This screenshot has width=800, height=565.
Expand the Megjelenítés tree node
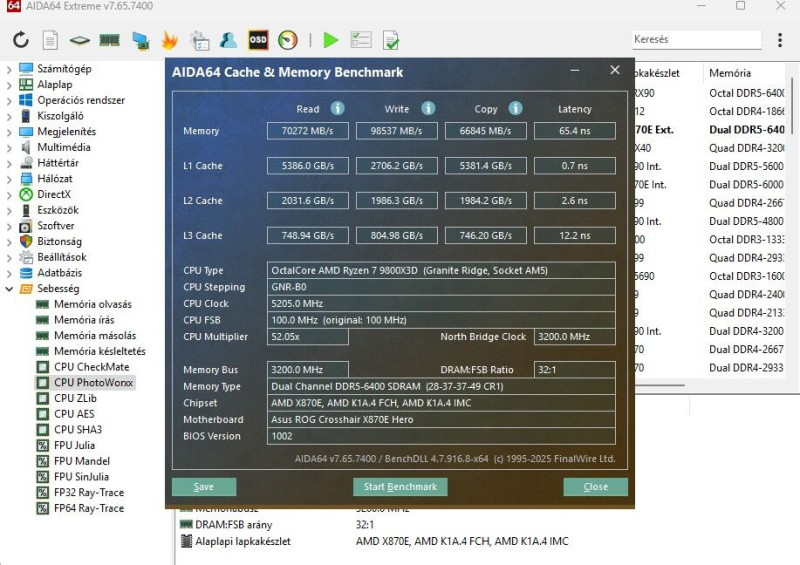coord(9,132)
